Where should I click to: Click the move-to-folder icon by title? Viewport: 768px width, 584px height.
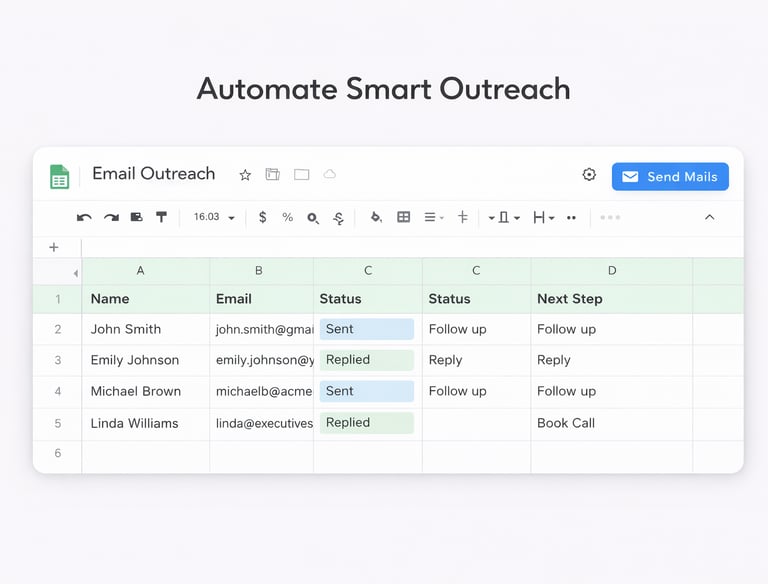(x=272, y=174)
